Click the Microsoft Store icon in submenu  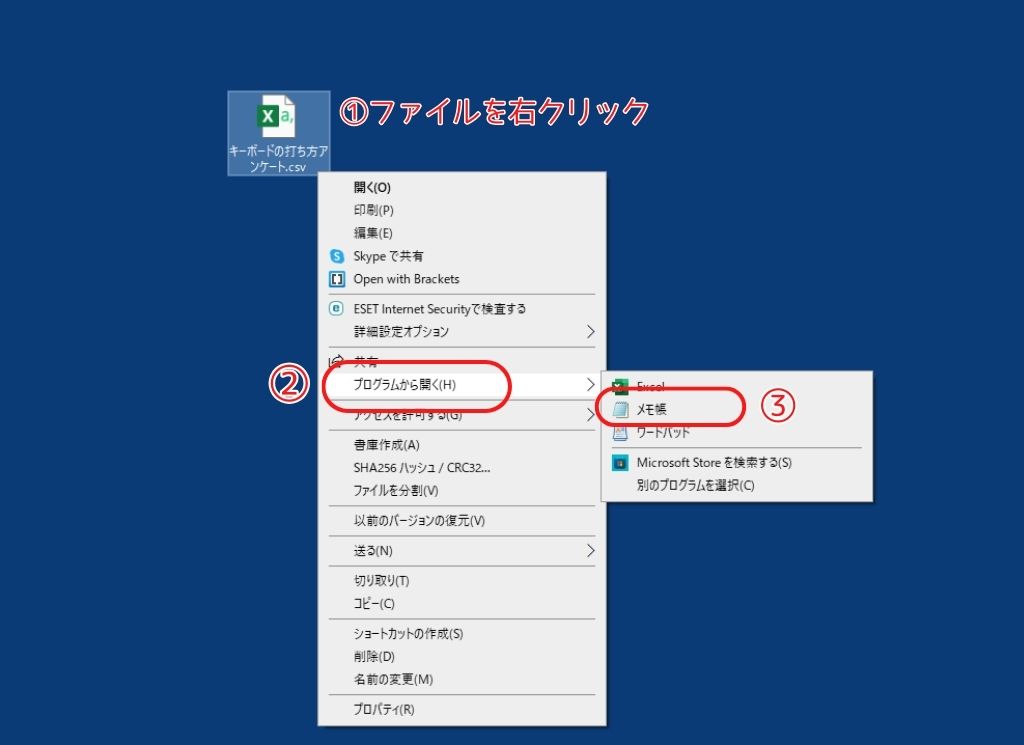click(621, 463)
